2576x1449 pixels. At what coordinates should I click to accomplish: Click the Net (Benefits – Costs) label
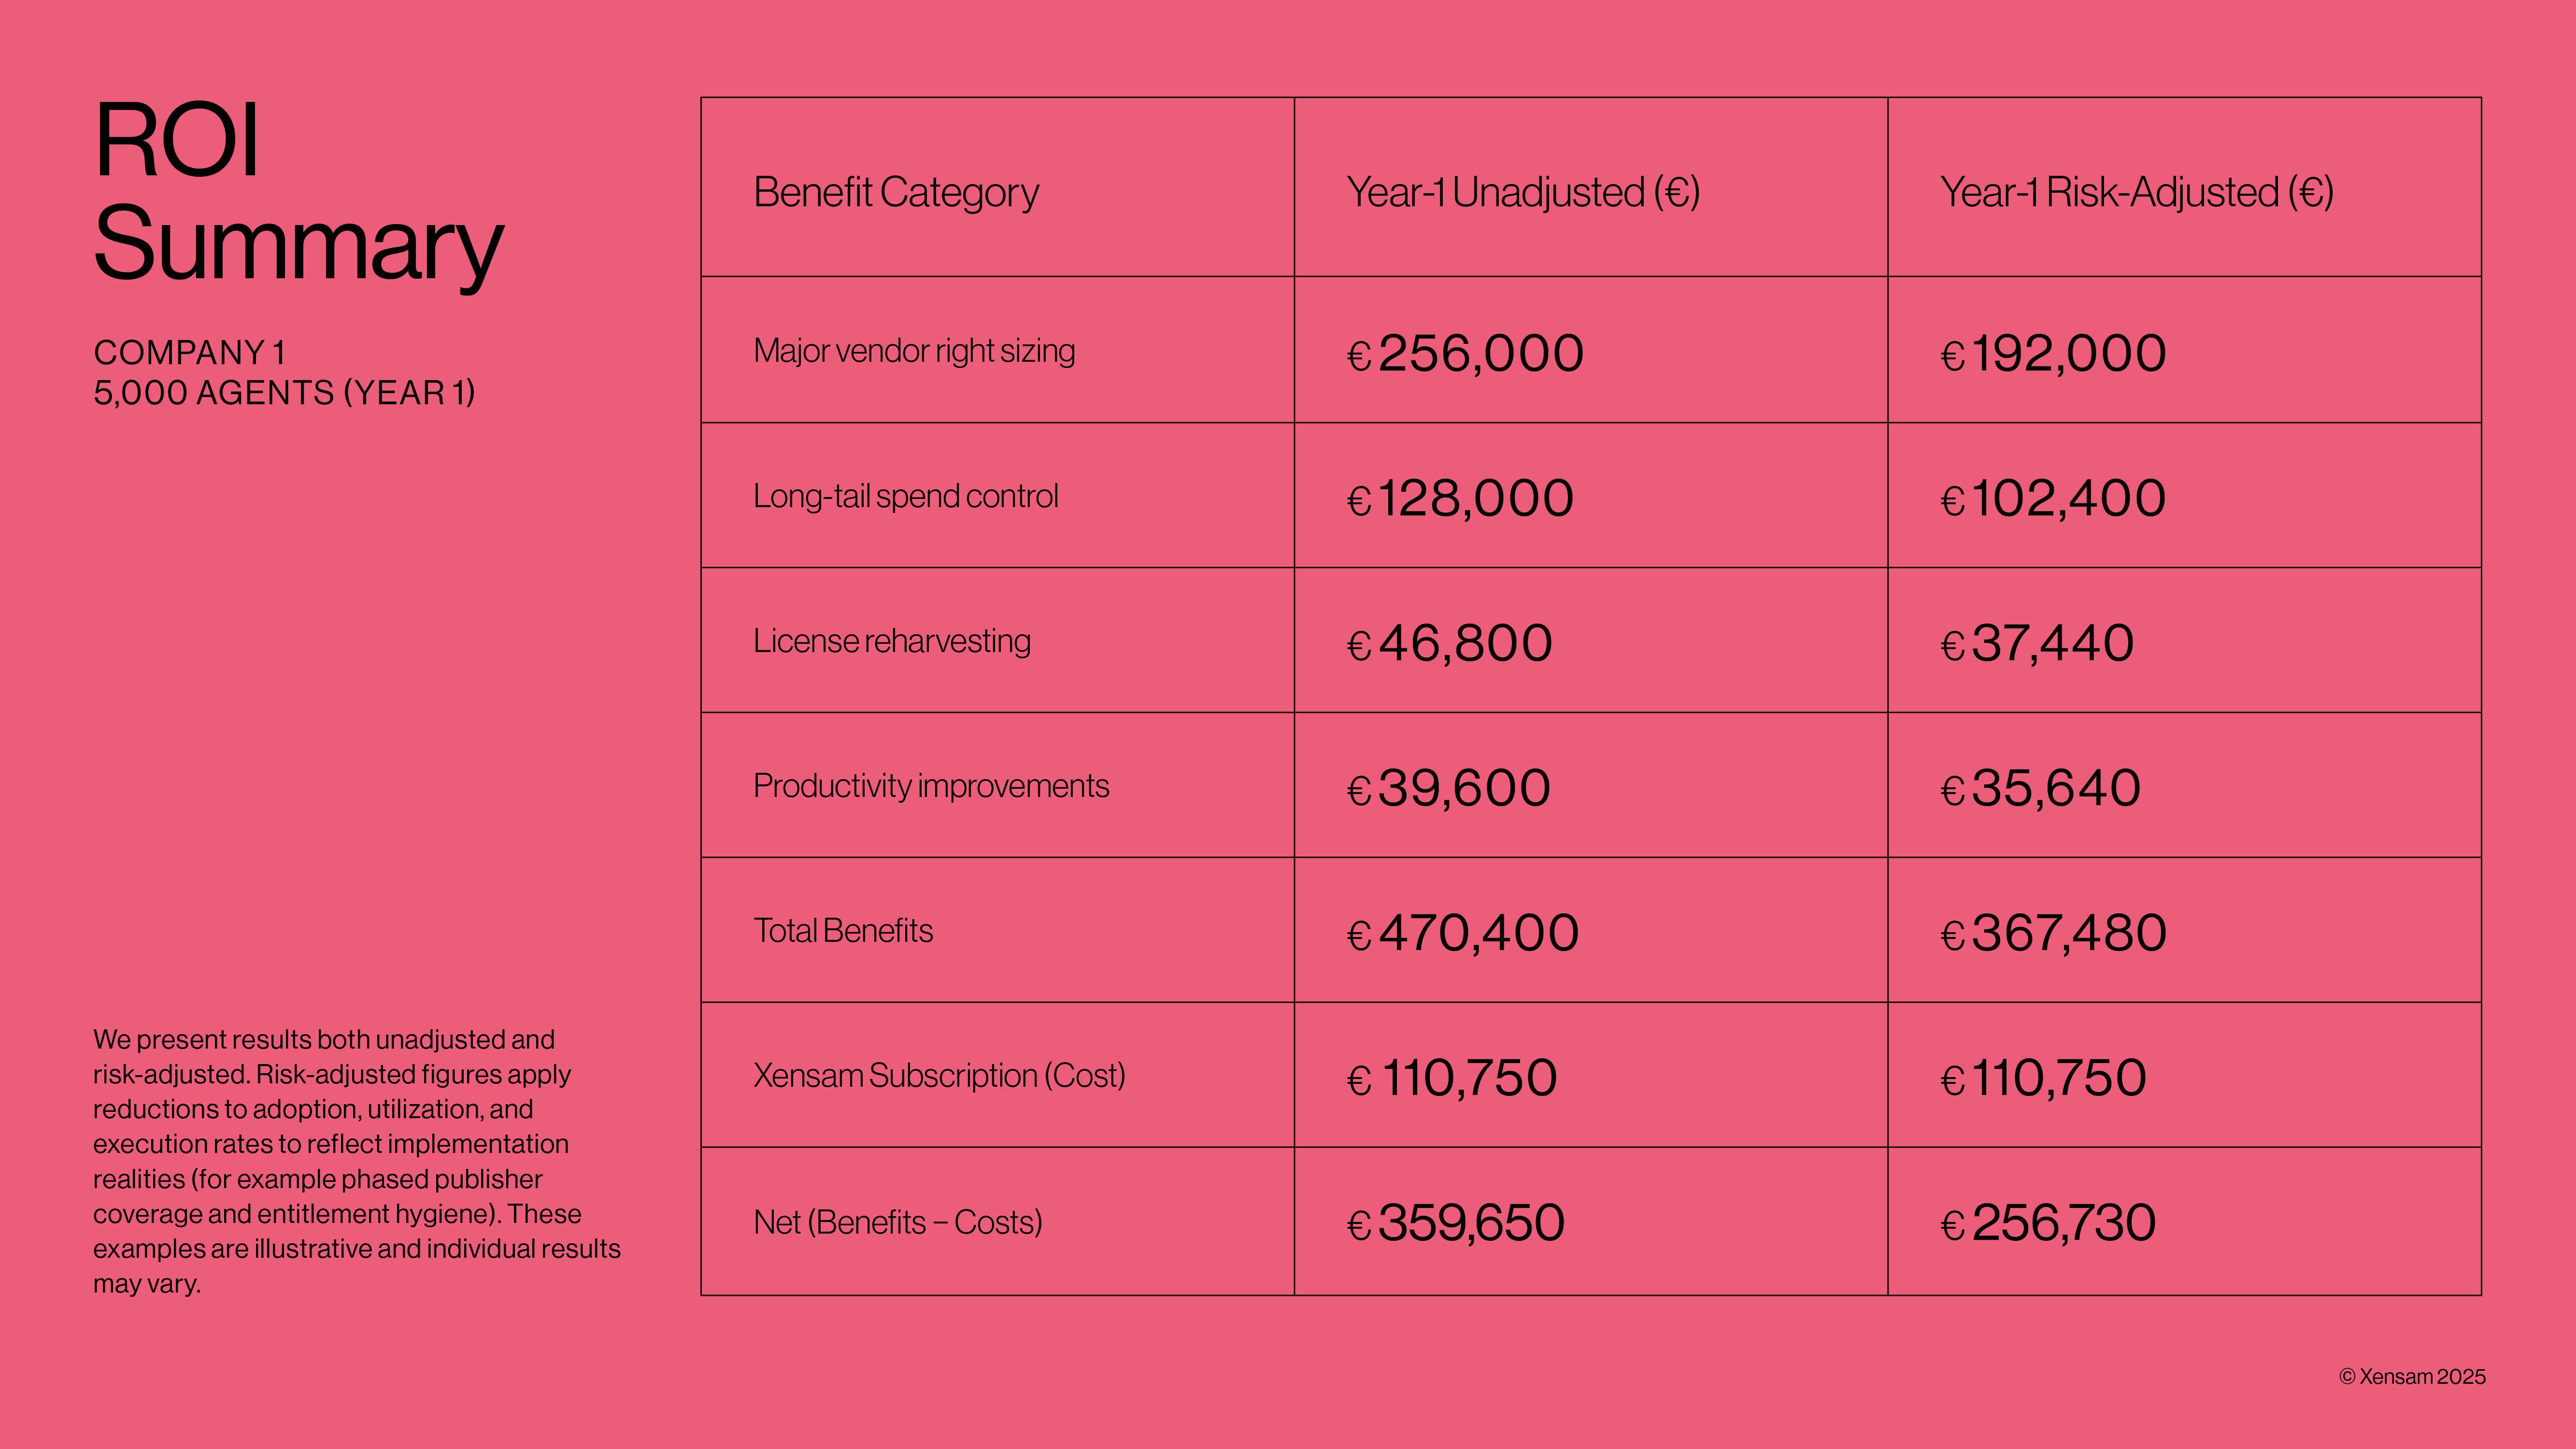click(x=897, y=1222)
